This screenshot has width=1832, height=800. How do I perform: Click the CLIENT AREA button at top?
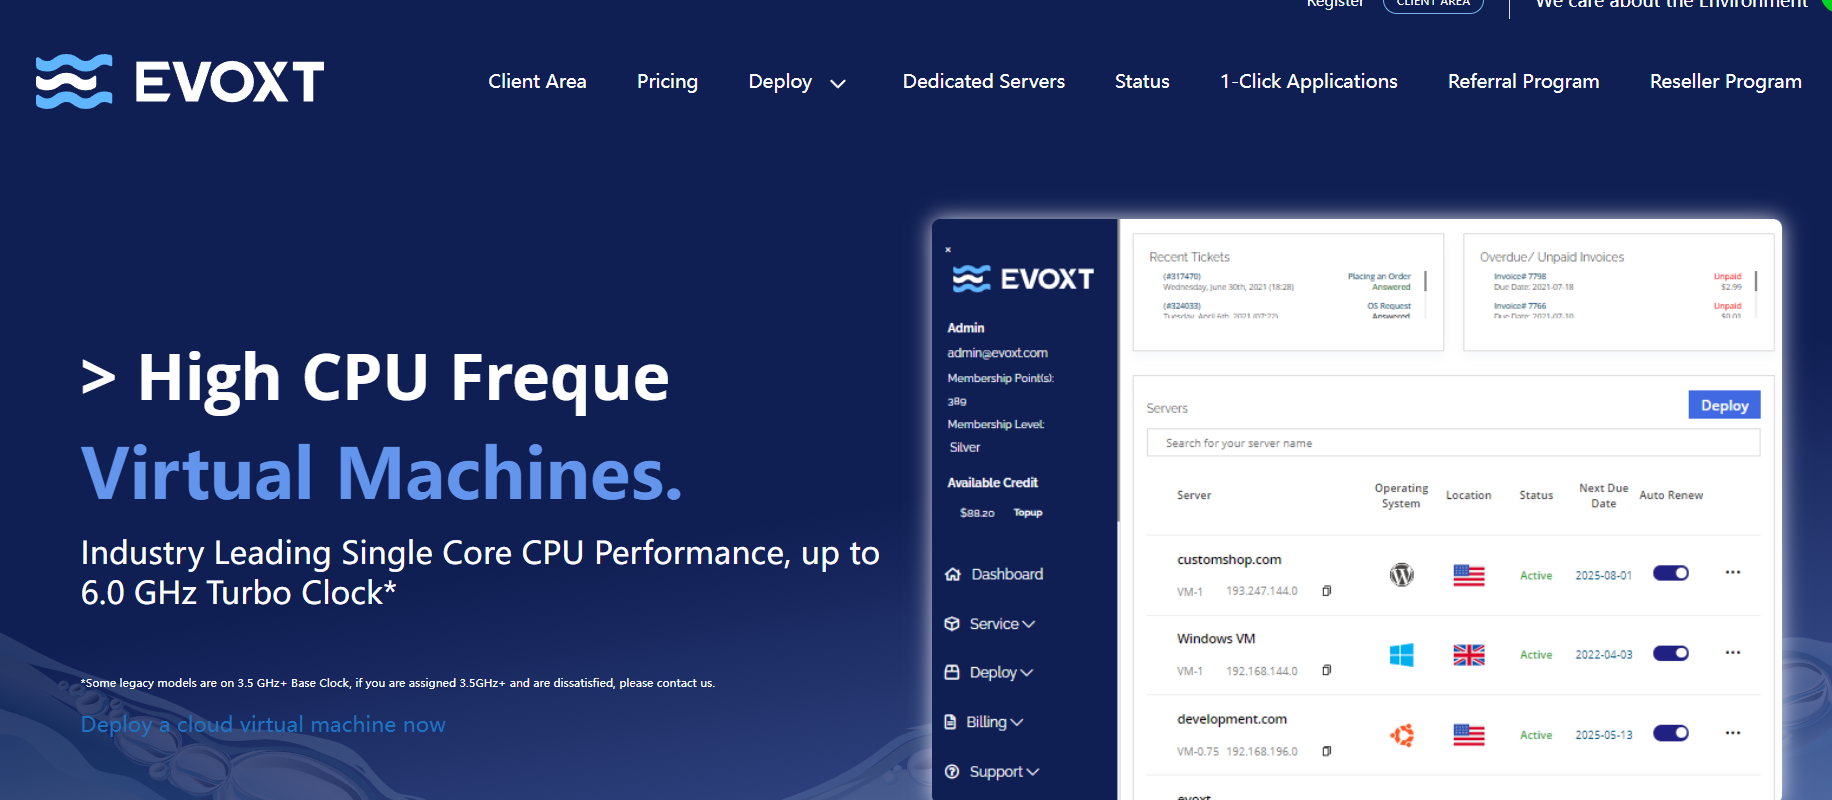1433,3
